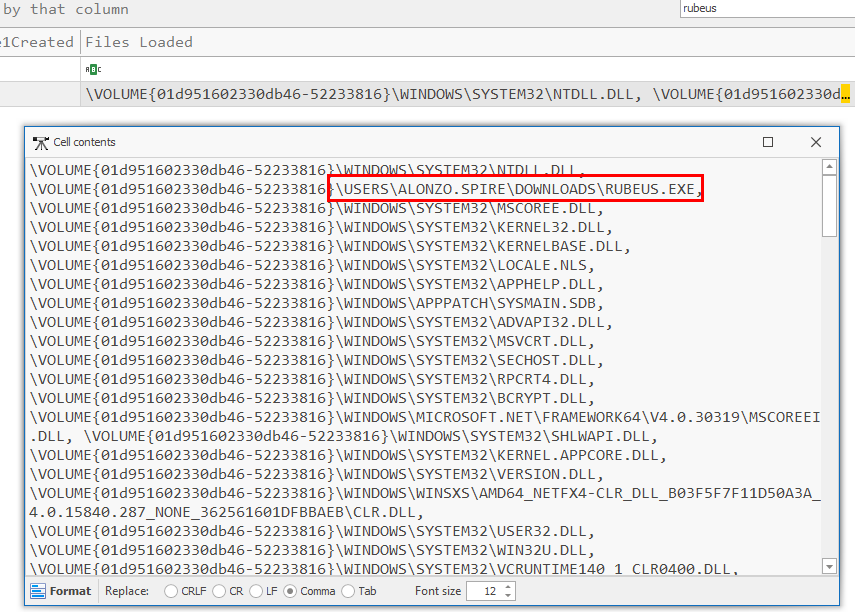The height and width of the screenshot is (612, 855).
Task: Click the WIN32U.DLL line
Action: [x=312, y=550]
